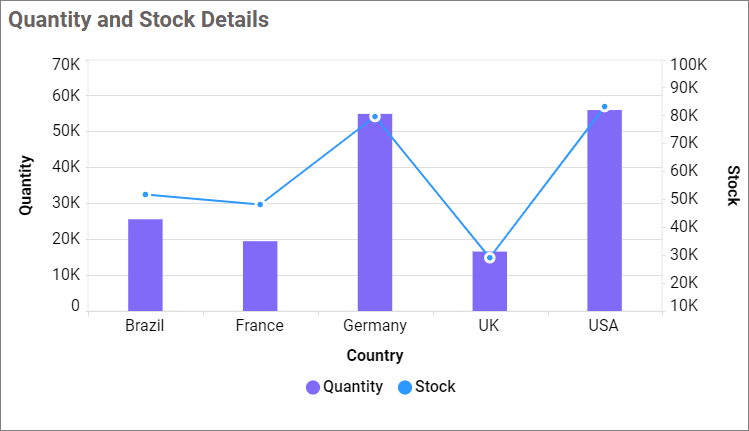Click the Germany stock line marker
The image size is (749, 431).
[375, 117]
